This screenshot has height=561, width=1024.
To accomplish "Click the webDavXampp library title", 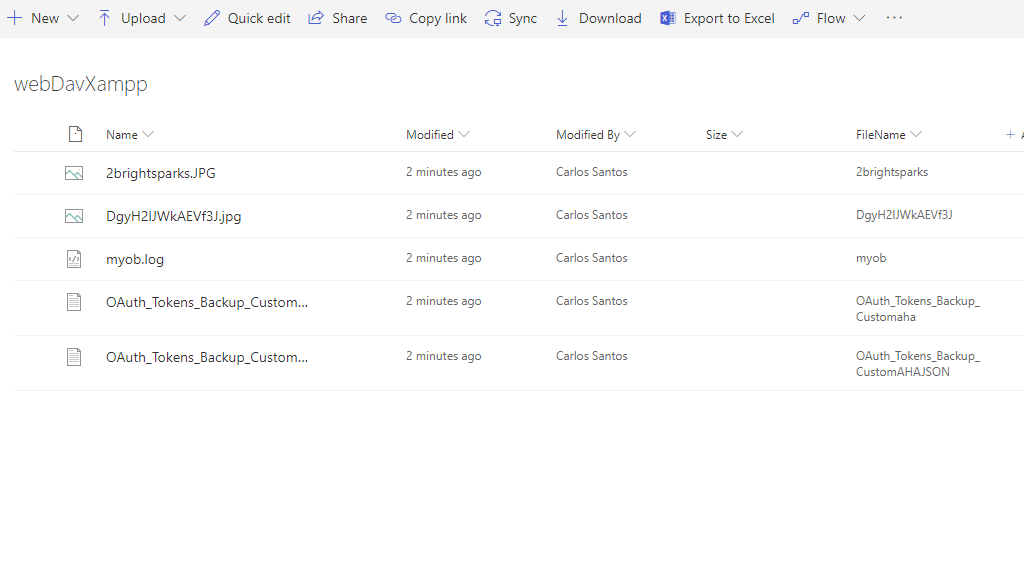I will tap(80, 84).
